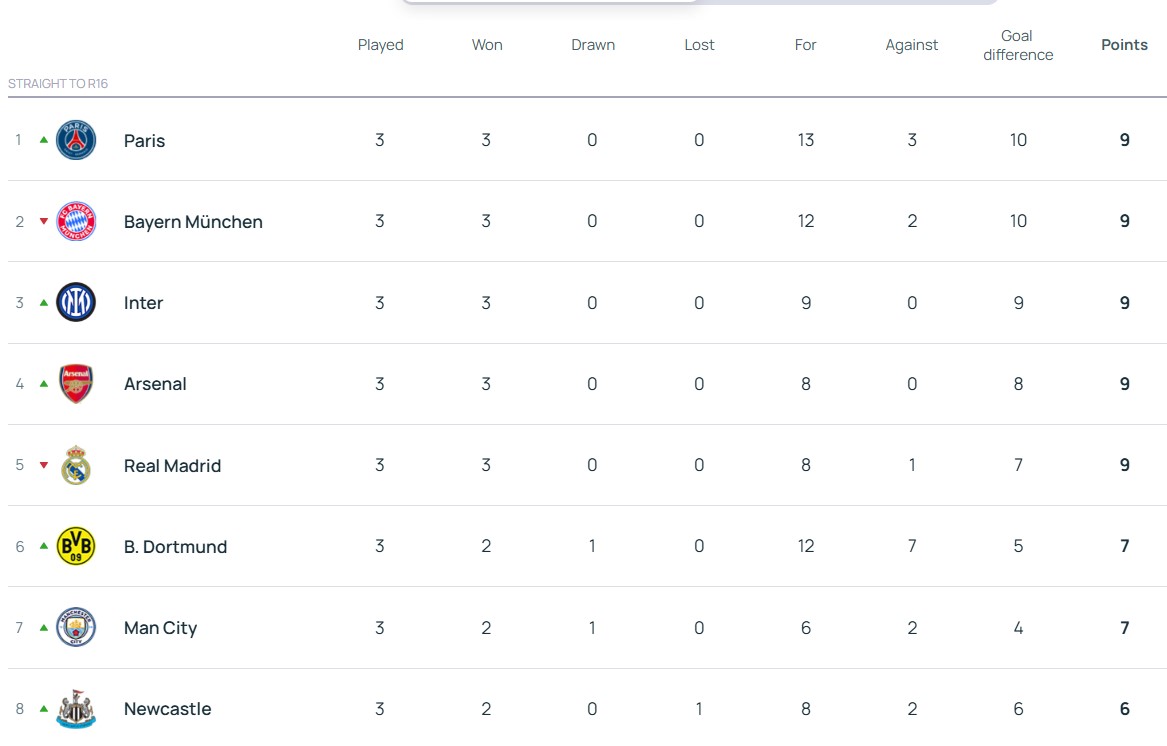The height and width of the screenshot is (746, 1167).
Task: Click the Real Madrid club crest
Action: [76, 465]
